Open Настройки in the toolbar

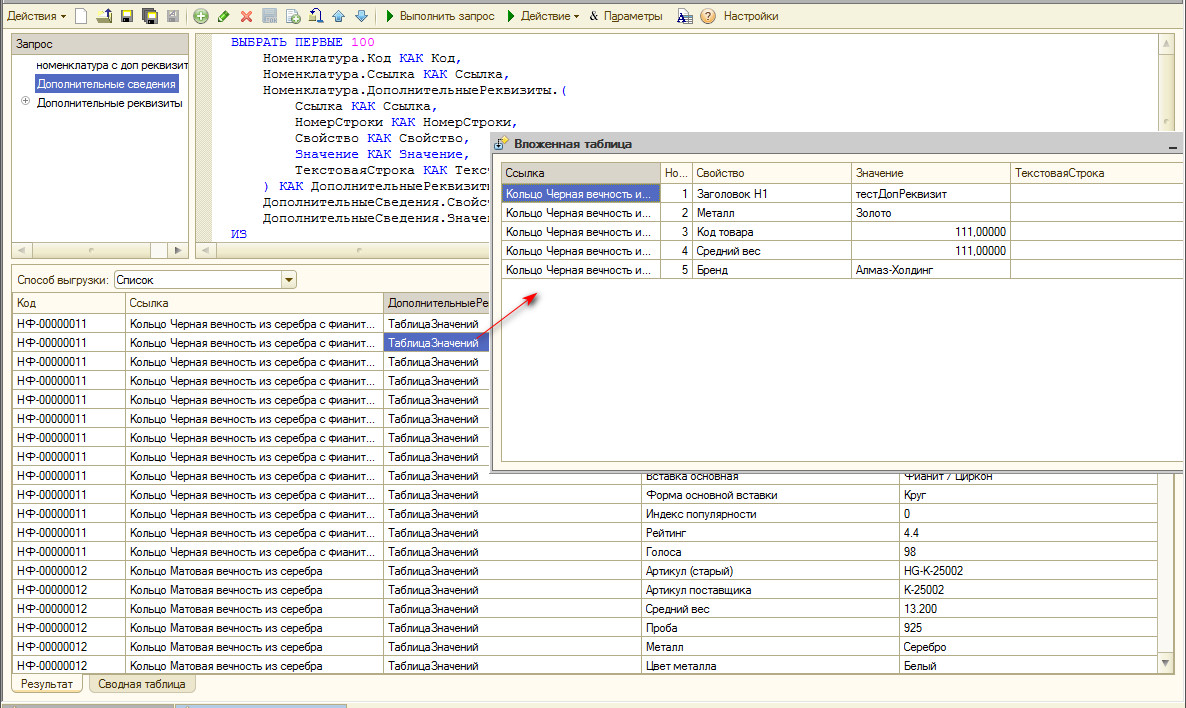tap(750, 16)
